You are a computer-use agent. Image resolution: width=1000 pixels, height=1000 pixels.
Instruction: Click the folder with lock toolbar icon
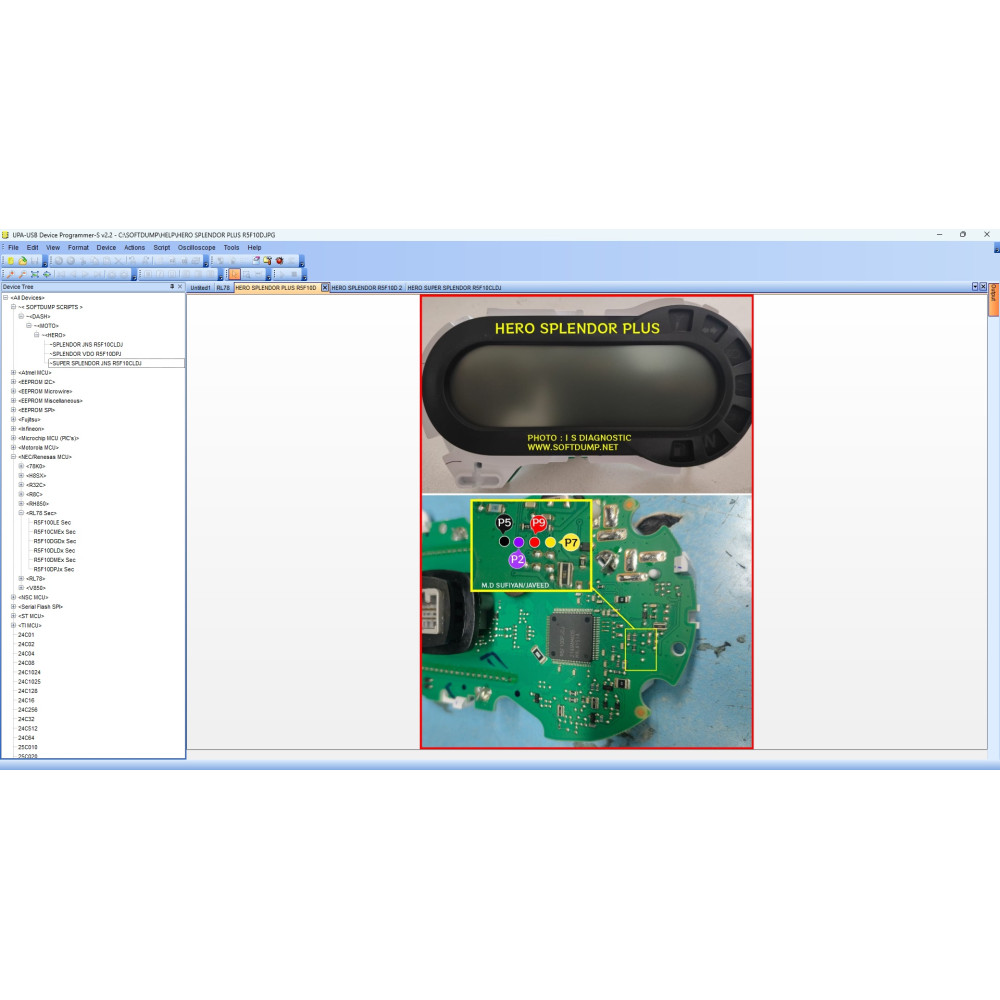click(267, 260)
